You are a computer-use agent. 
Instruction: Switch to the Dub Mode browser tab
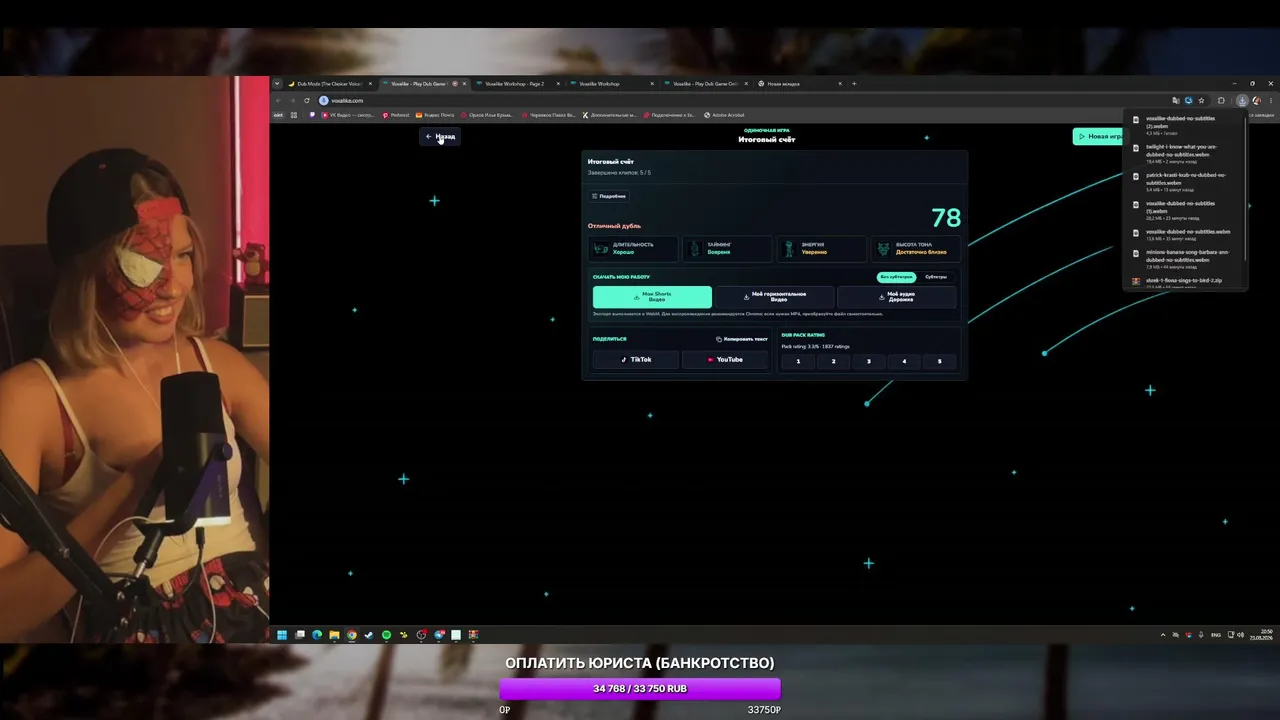tap(330, 84)
